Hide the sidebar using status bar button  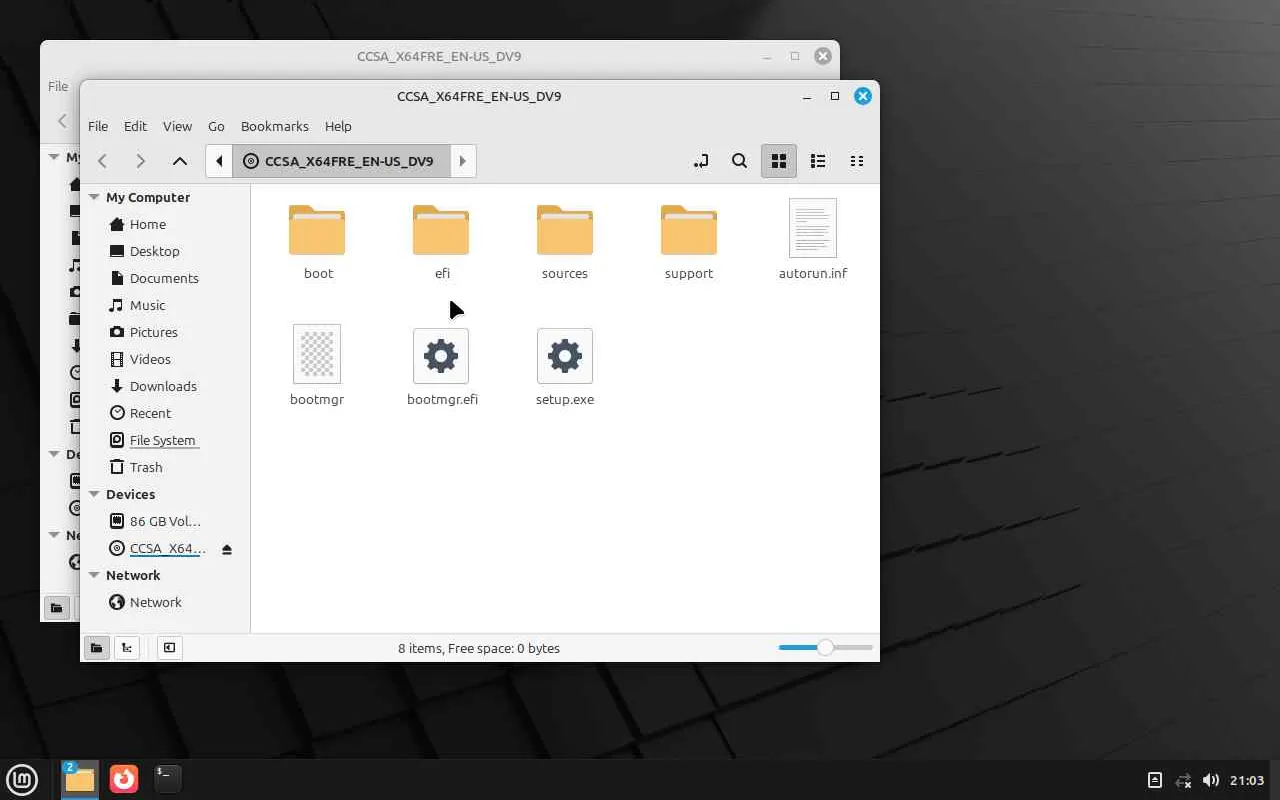point(169,648)
